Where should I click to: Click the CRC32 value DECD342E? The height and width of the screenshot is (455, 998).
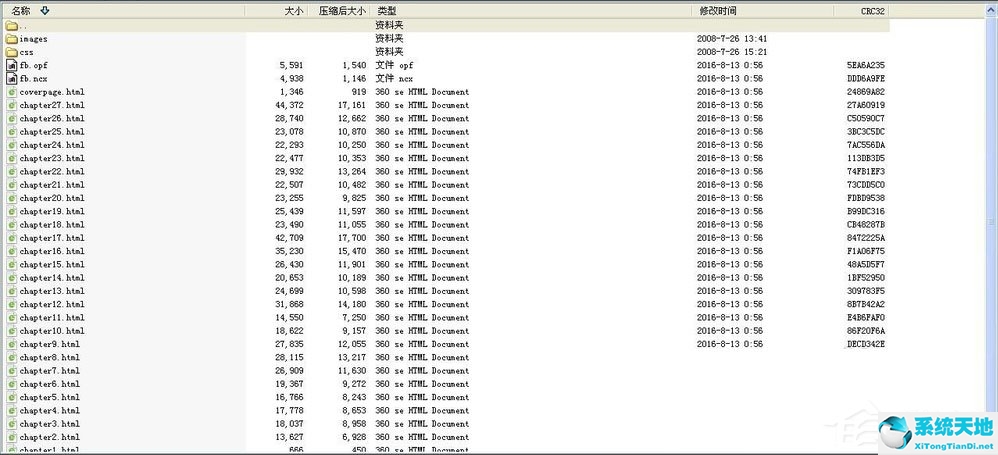point(866,344)
